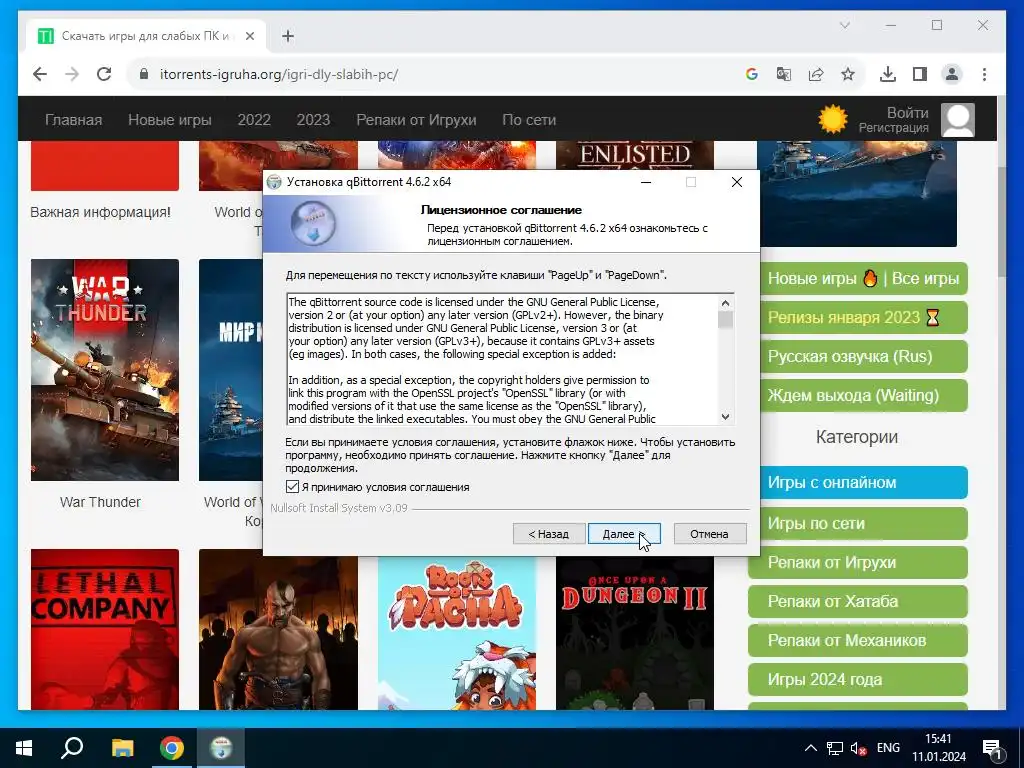This screenshot has height=768, width=1024.
Task: Toggle Chrome side panel icon
Action: [920, 74]
